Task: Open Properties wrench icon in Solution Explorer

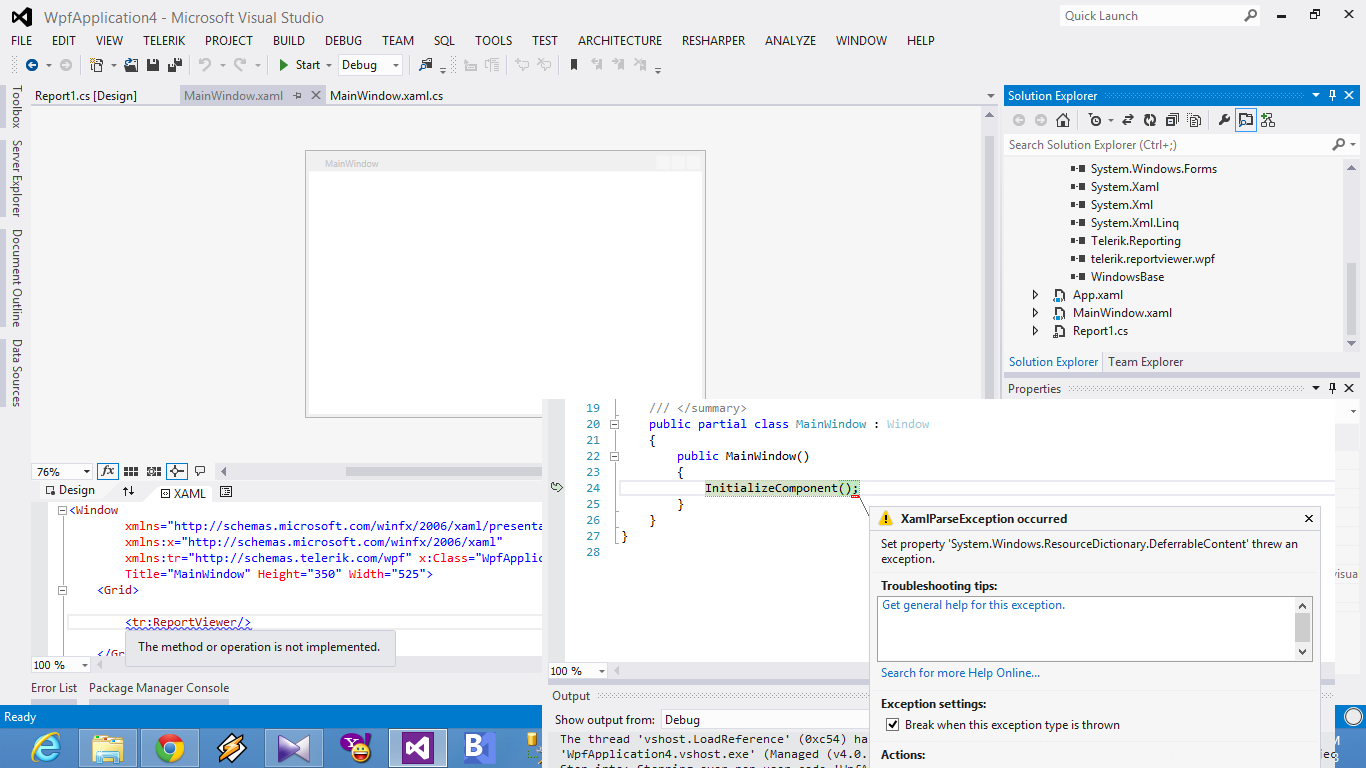Action: click(x=1223, y=120)
